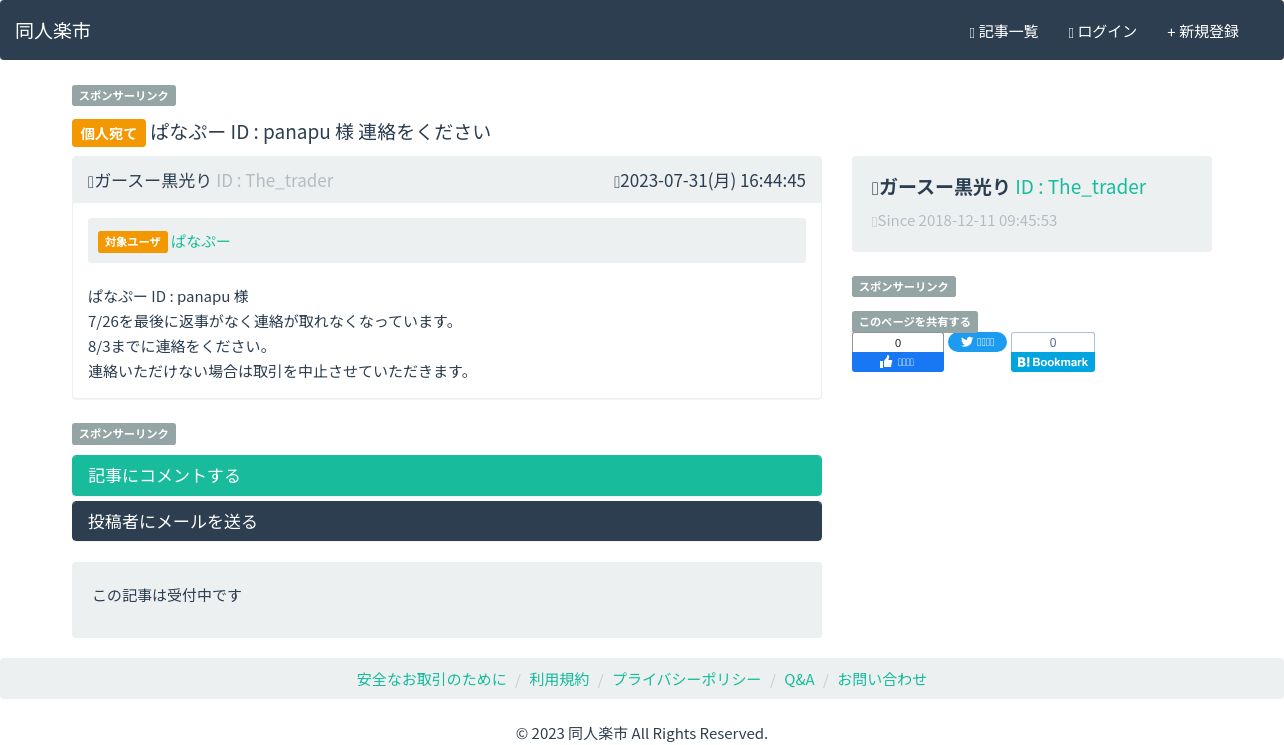Click the line 7/26を最後に返事がなく連絡が取れなくなっています。
Image resolution: width=1284 pixels, height=745 pixels.
(x=272, y=321)
